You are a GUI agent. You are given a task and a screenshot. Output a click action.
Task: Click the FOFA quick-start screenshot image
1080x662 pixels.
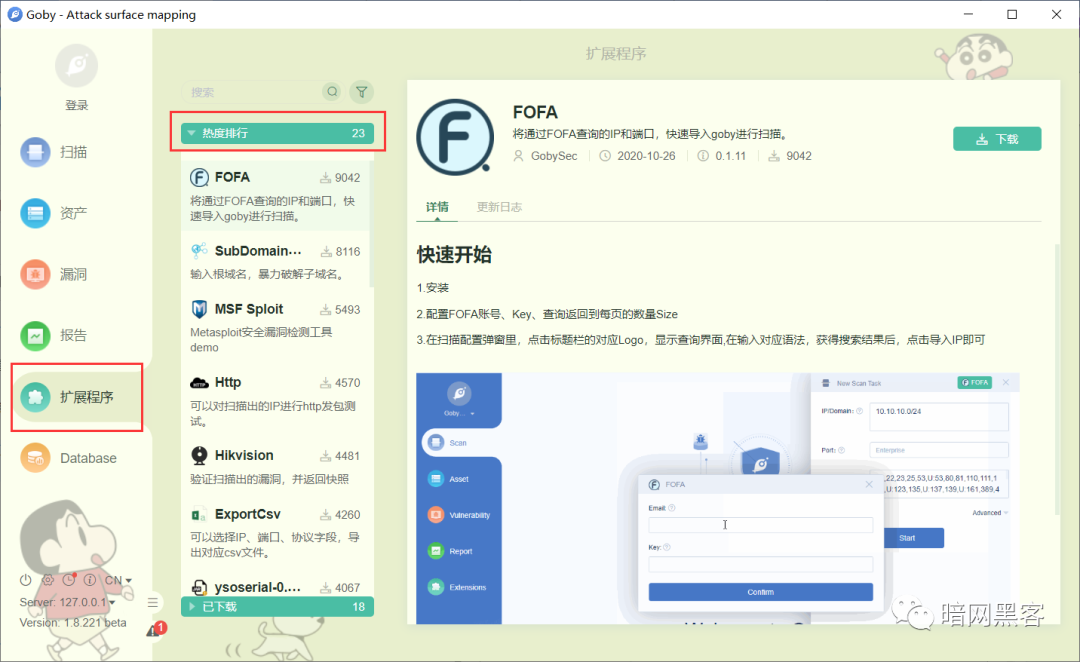718,499
